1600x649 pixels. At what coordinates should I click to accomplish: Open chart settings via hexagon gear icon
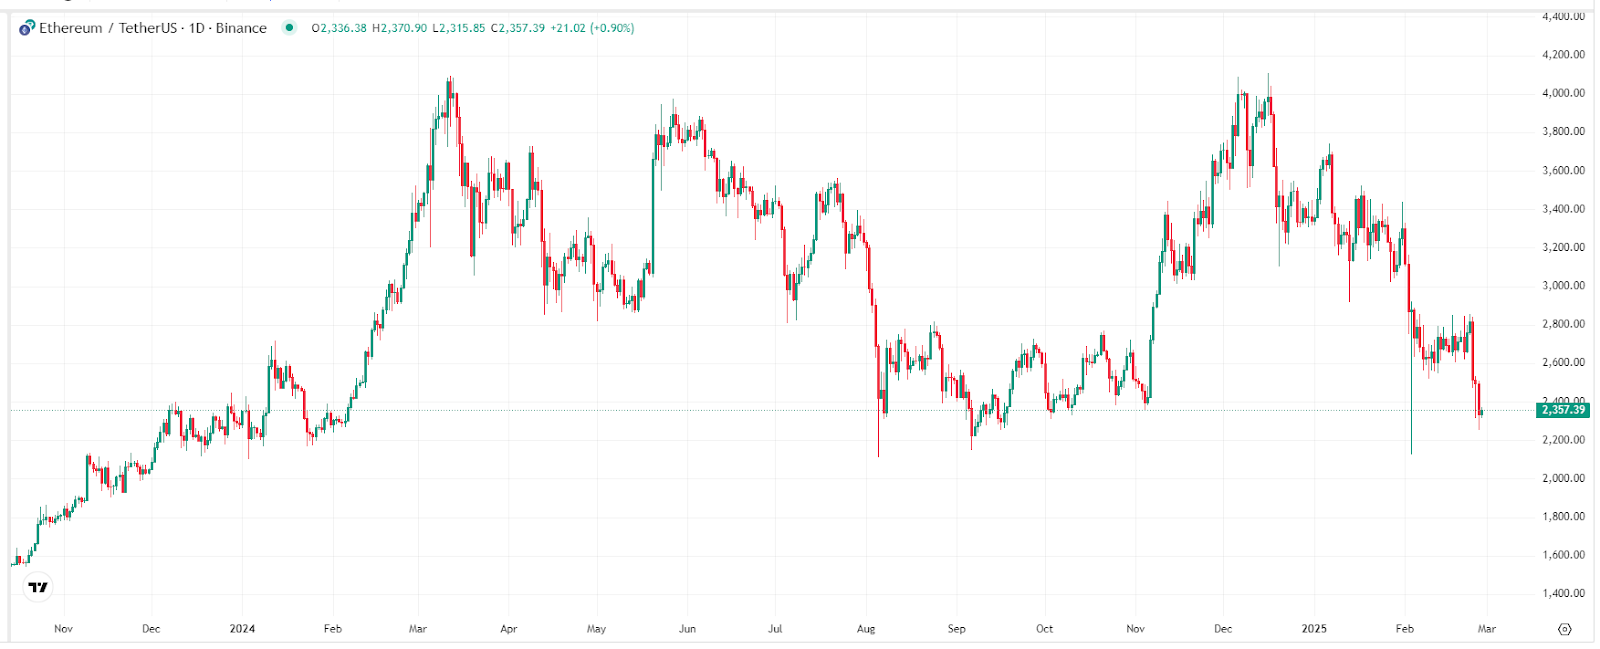pyautogui.click(x=1565, y=629)
